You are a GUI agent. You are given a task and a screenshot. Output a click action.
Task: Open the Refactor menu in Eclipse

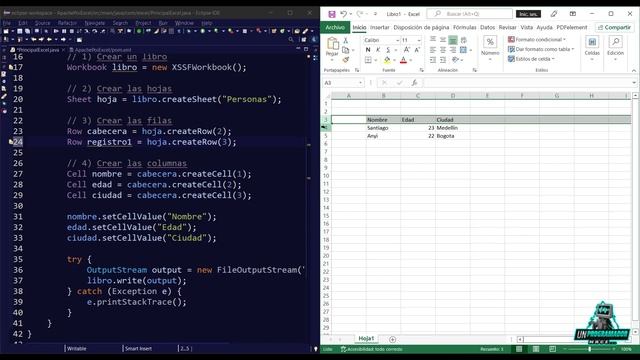67,23
